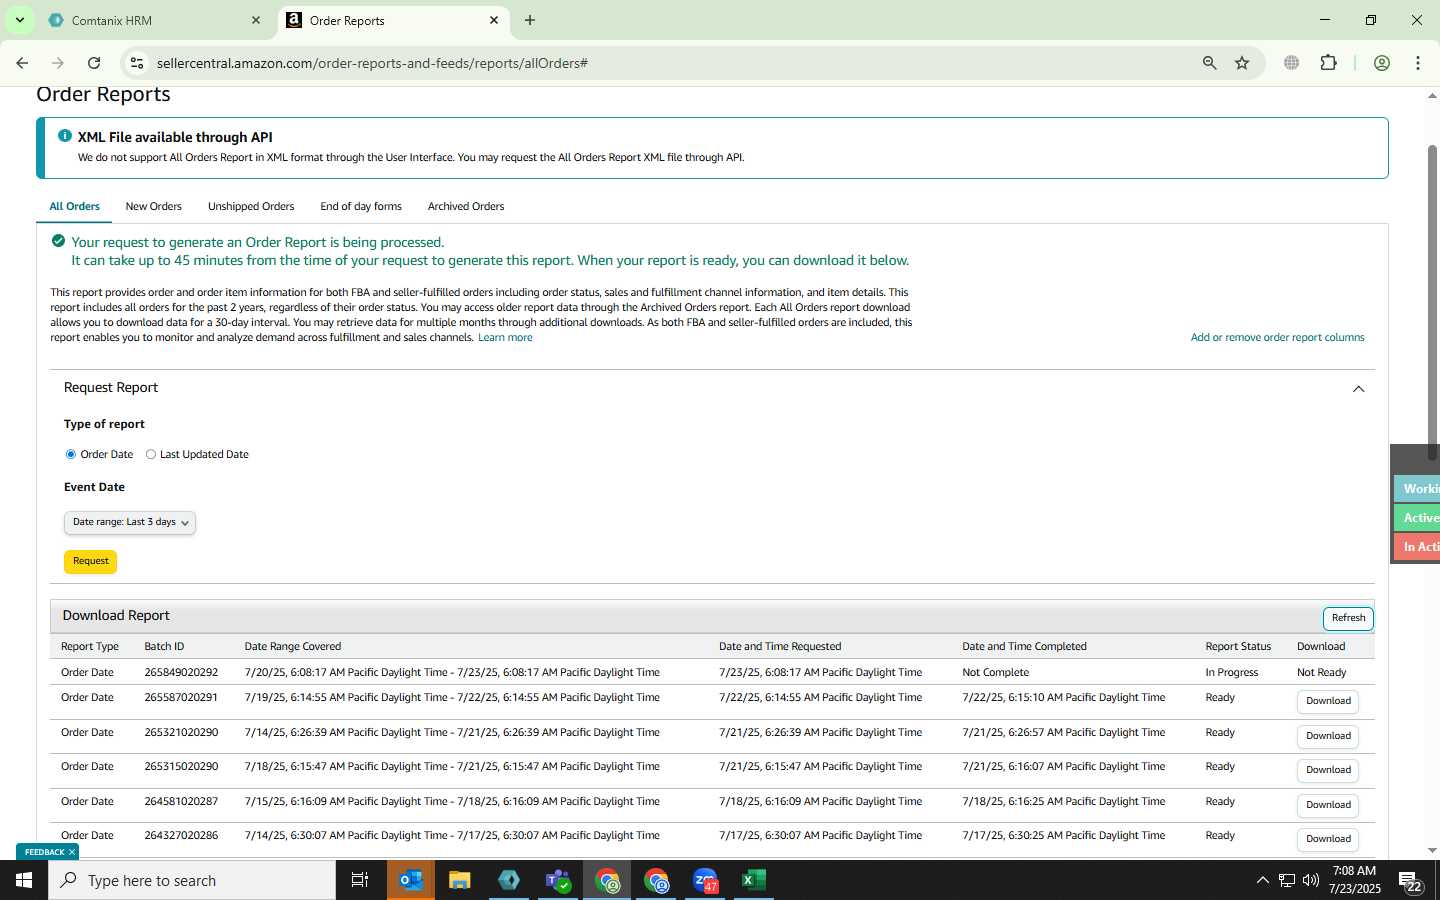Open the globe icon in the Chrome toolbar

point(1292,63)
